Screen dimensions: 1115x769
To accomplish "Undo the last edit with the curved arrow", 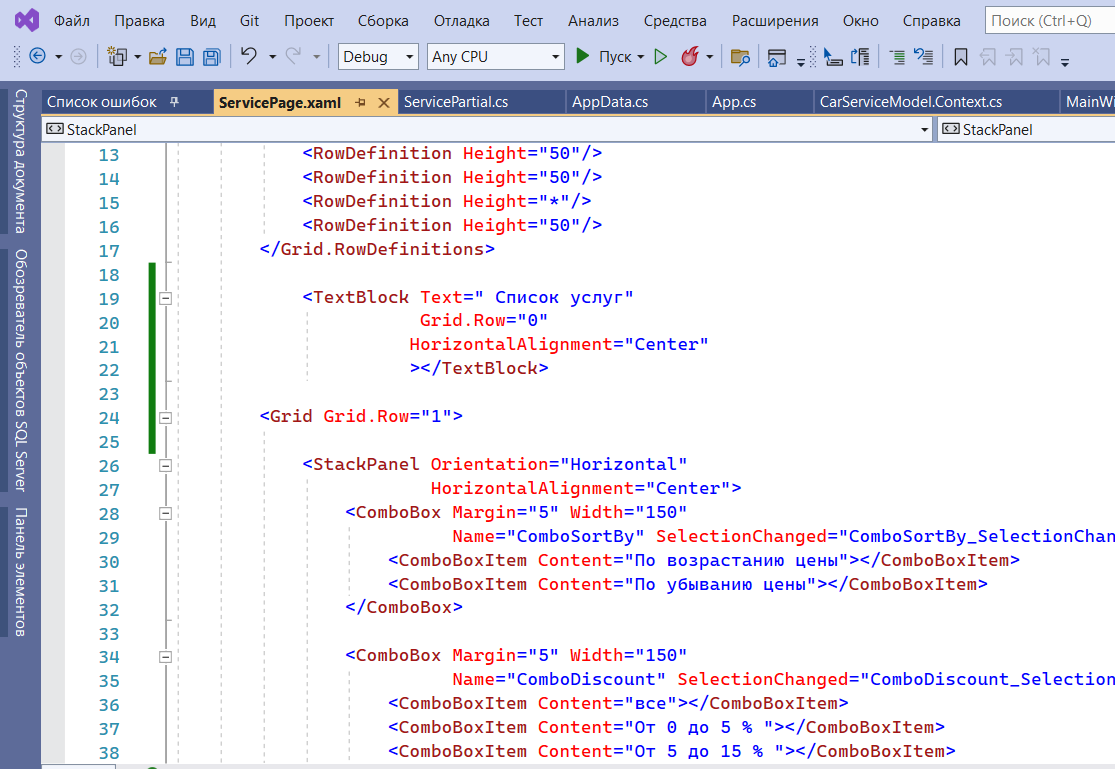I will (248, 55).
